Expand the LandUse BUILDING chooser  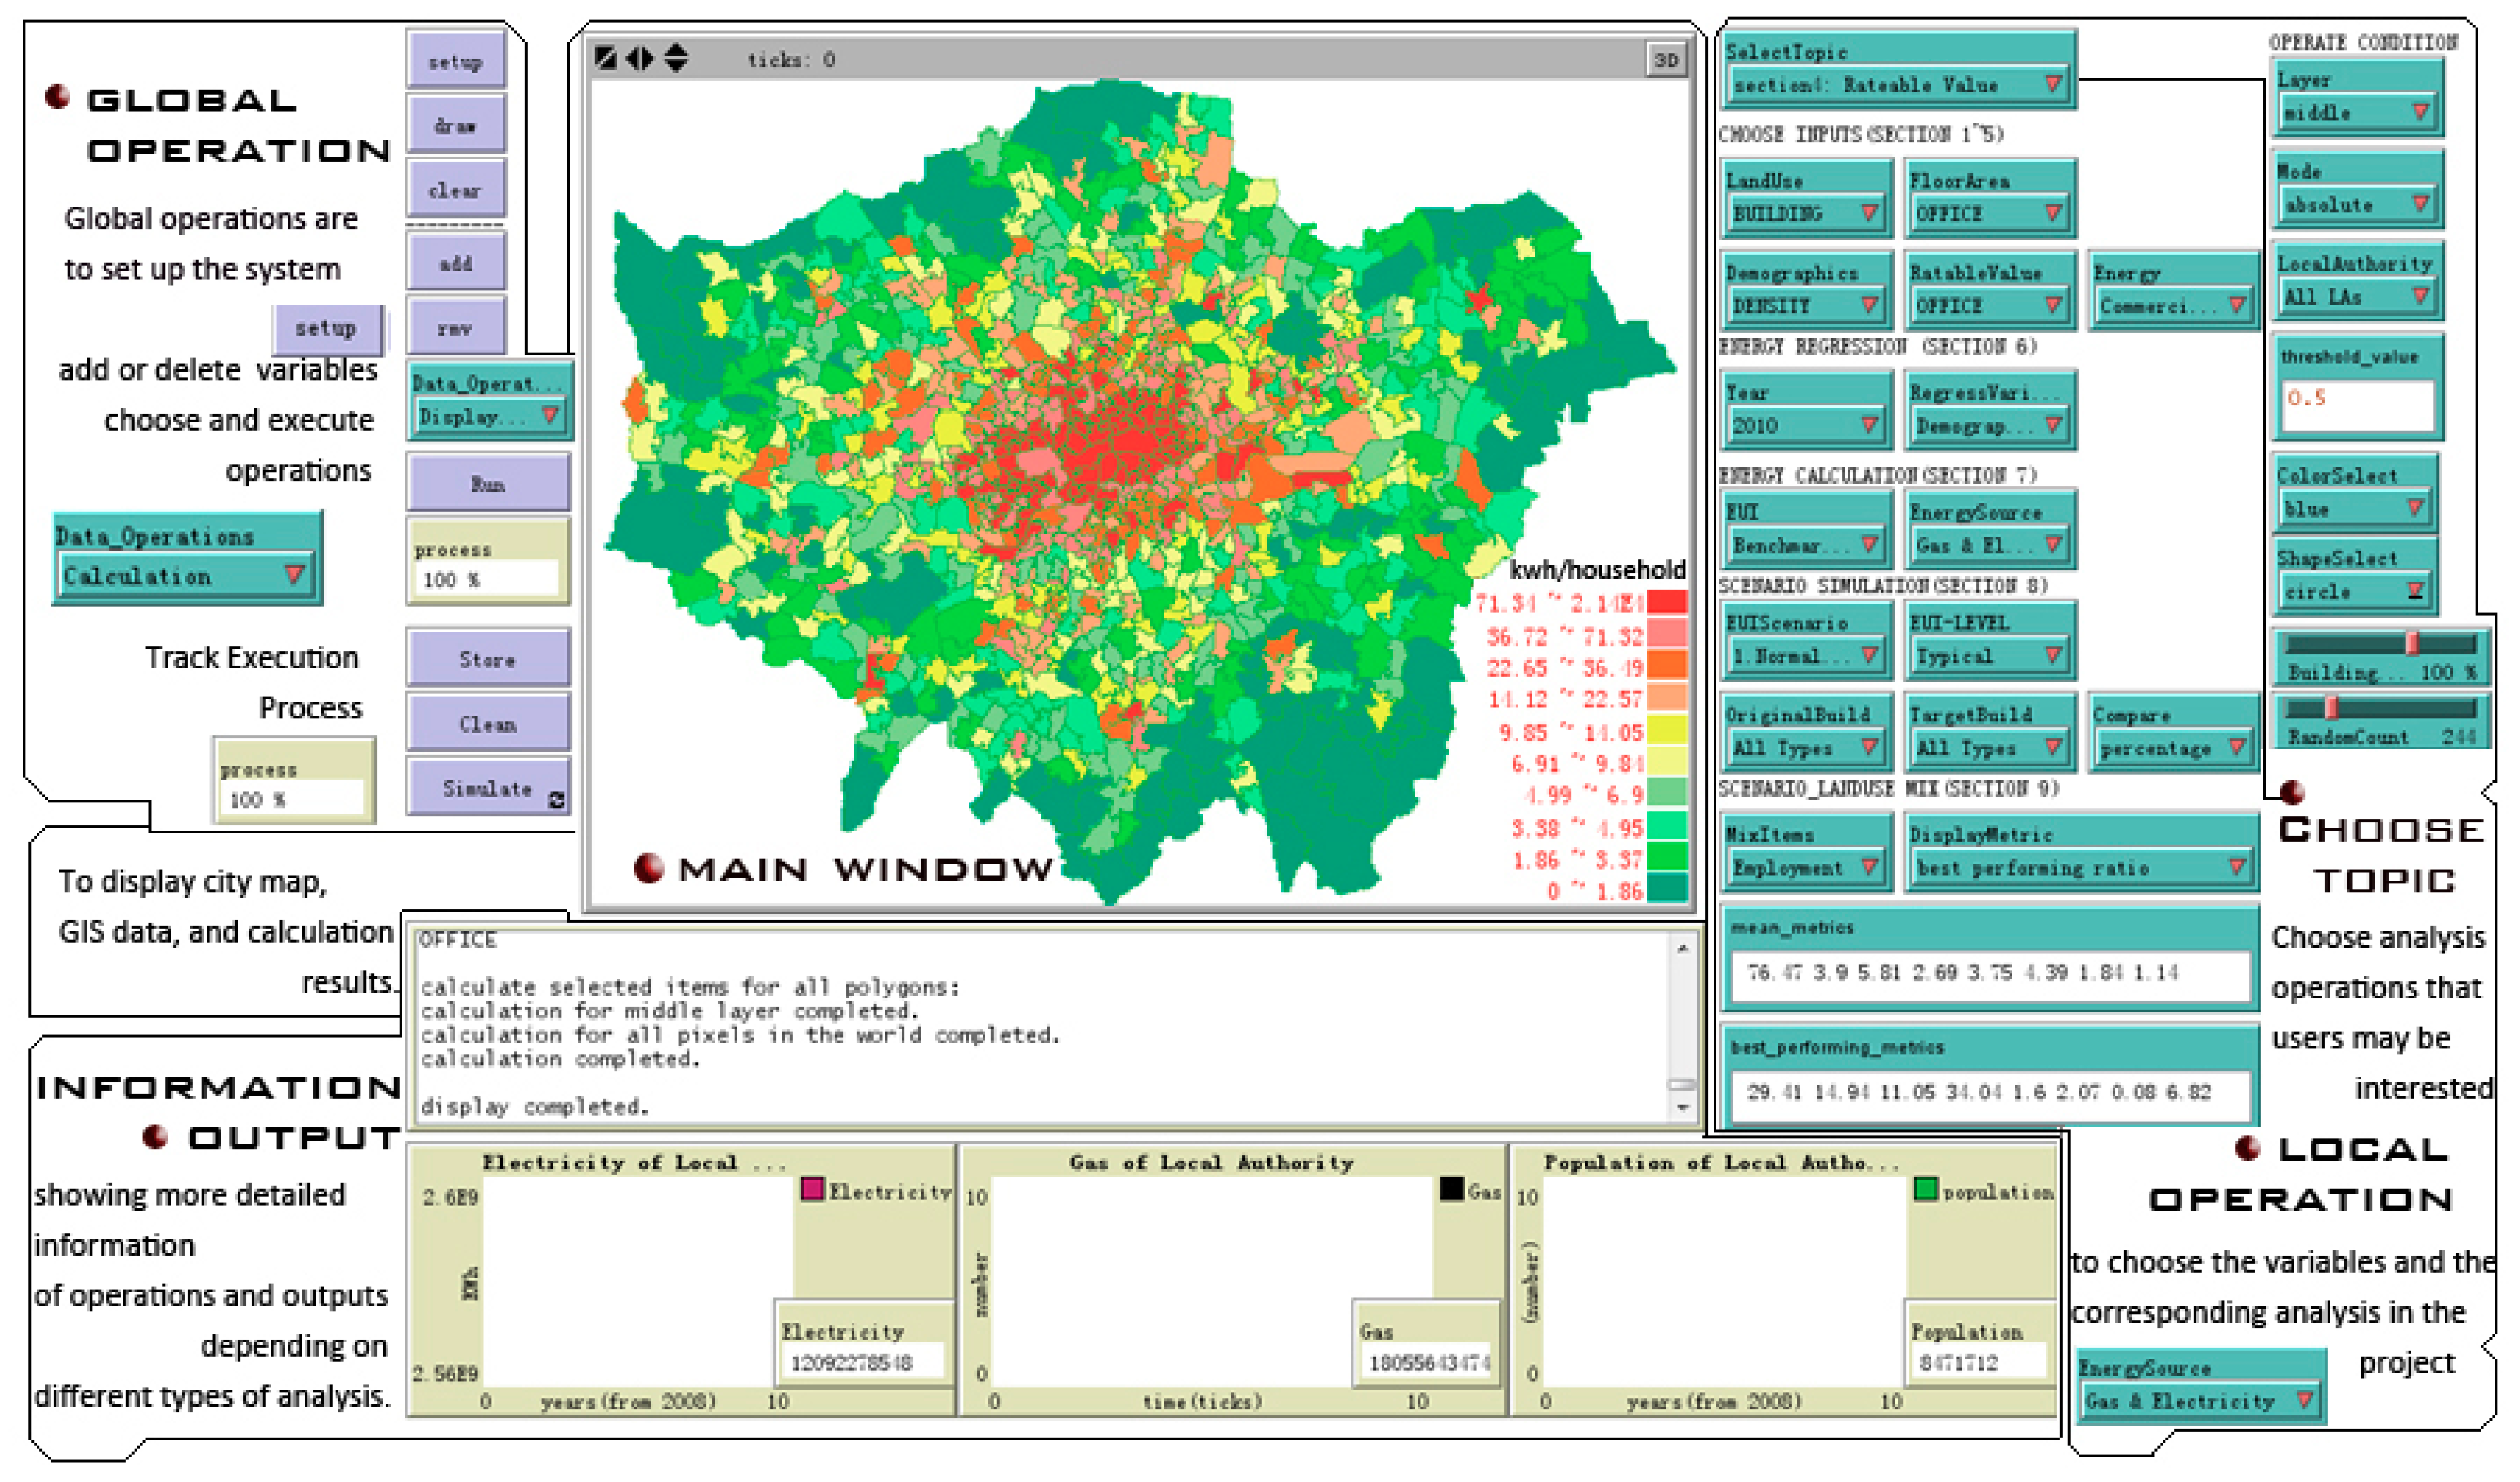pos(1806,213)
